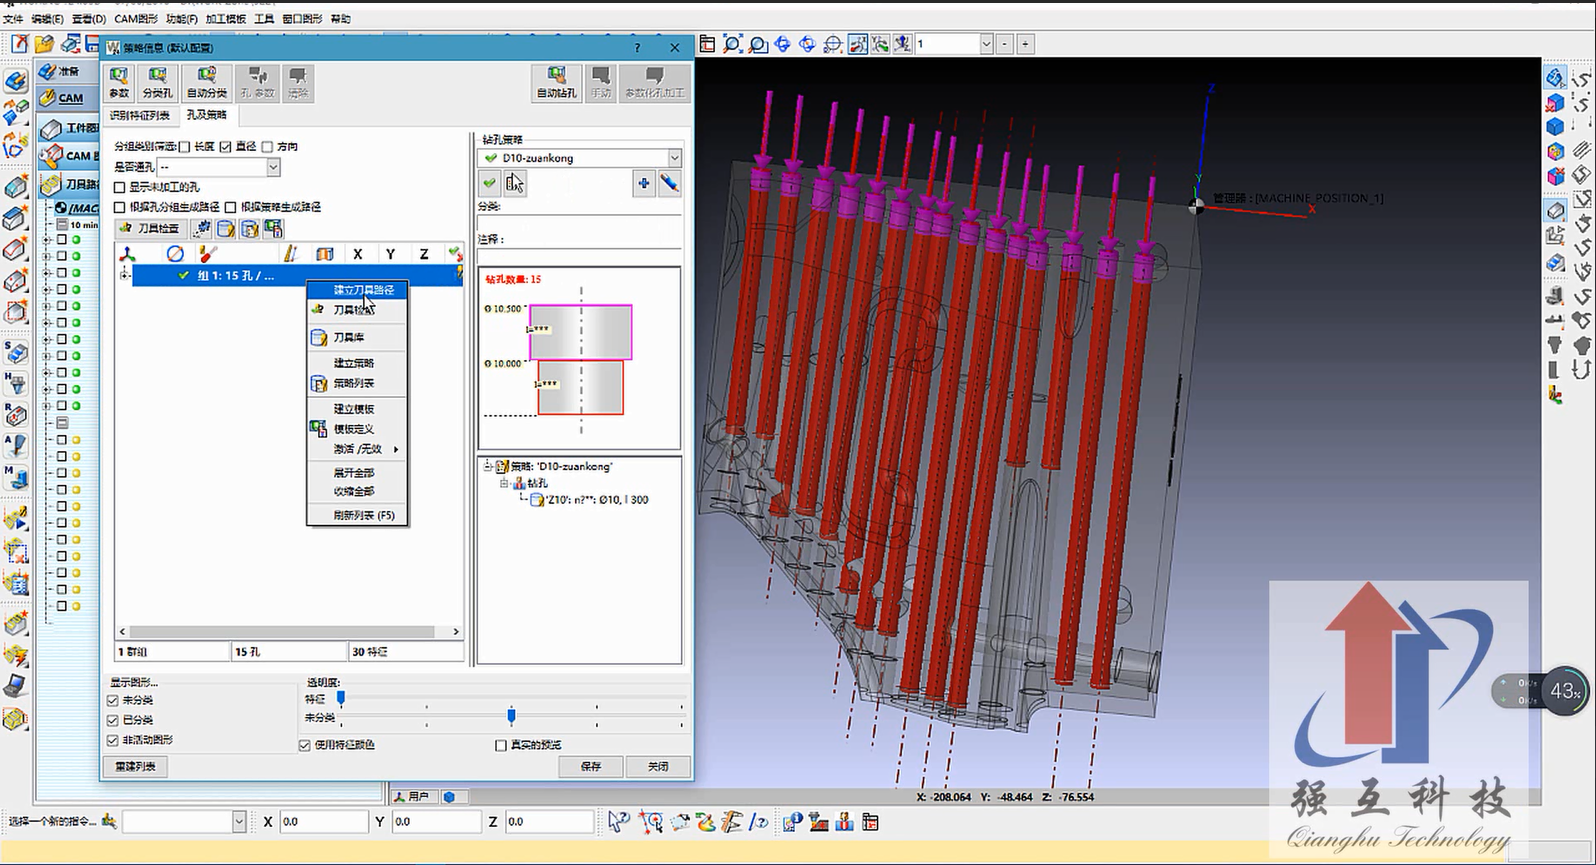The height and width of the screenshot is (865, 1596).
Task: Open the 工具 menu in menu bar
Action: [264, 19]
